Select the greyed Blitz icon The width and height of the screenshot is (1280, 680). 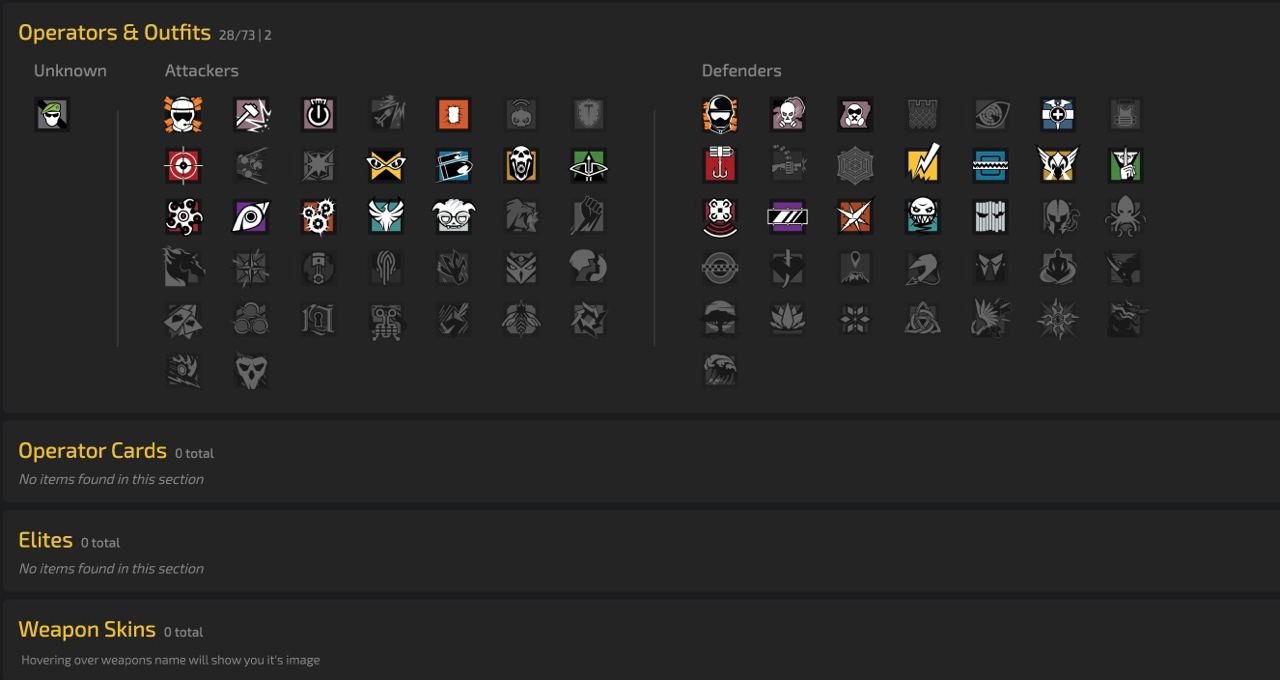click(x=318, y=166)
